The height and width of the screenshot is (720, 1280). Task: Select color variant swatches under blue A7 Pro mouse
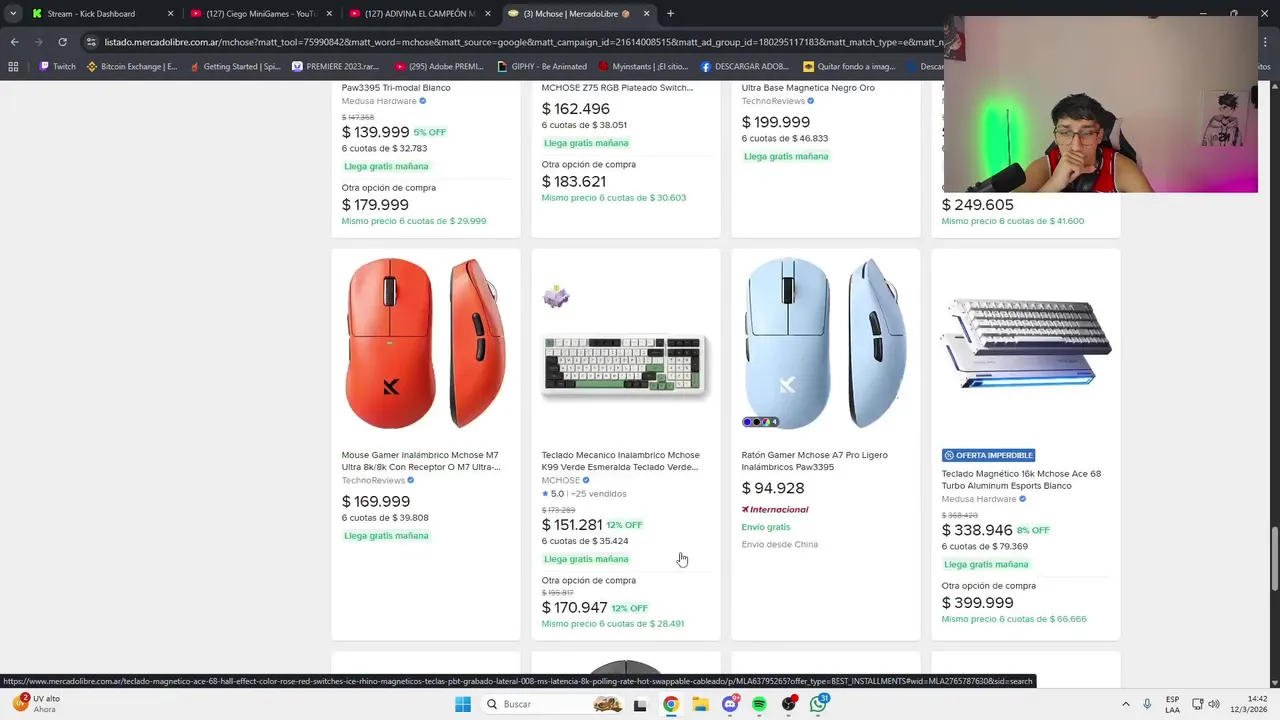pos(760,422)
